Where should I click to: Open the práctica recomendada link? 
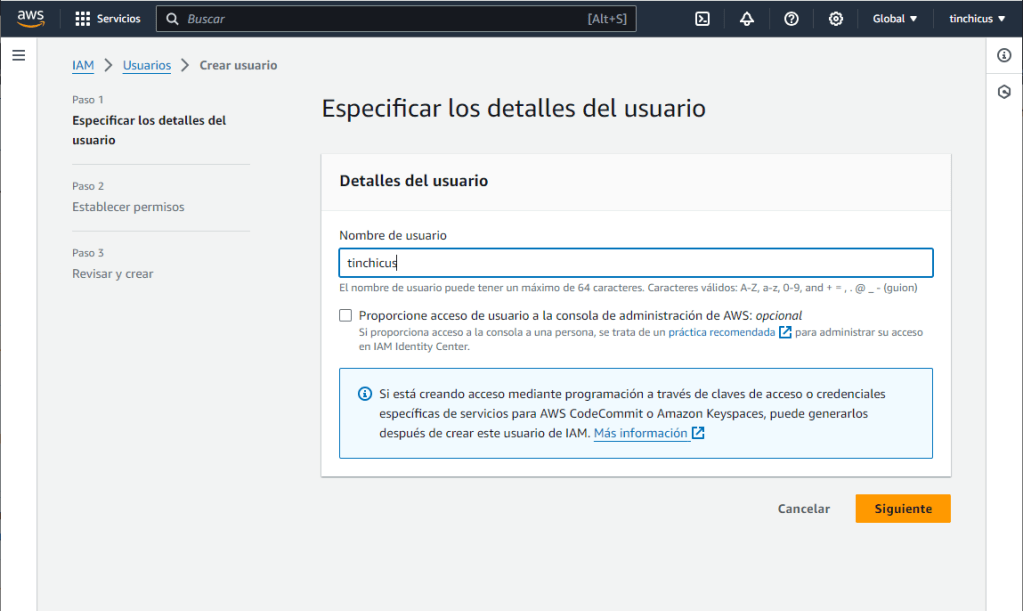(x=721, y=332)
